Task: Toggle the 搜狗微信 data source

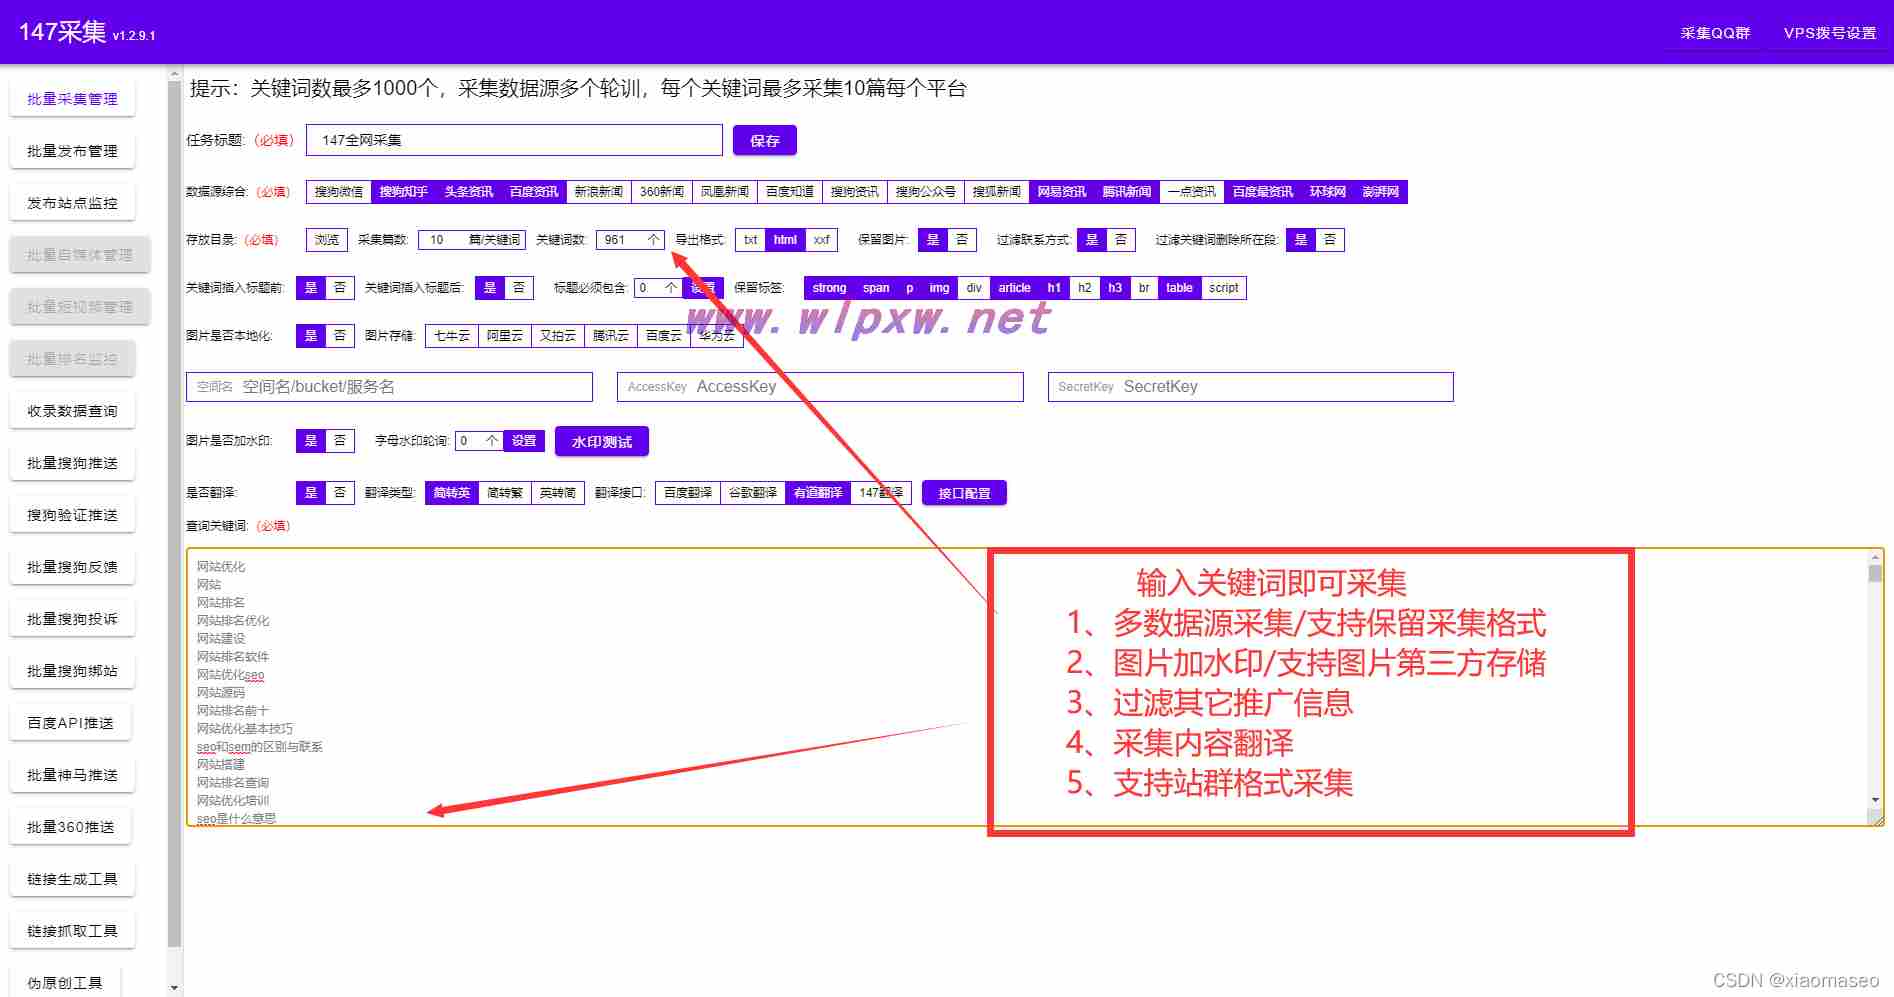Action: coord(339,192)
